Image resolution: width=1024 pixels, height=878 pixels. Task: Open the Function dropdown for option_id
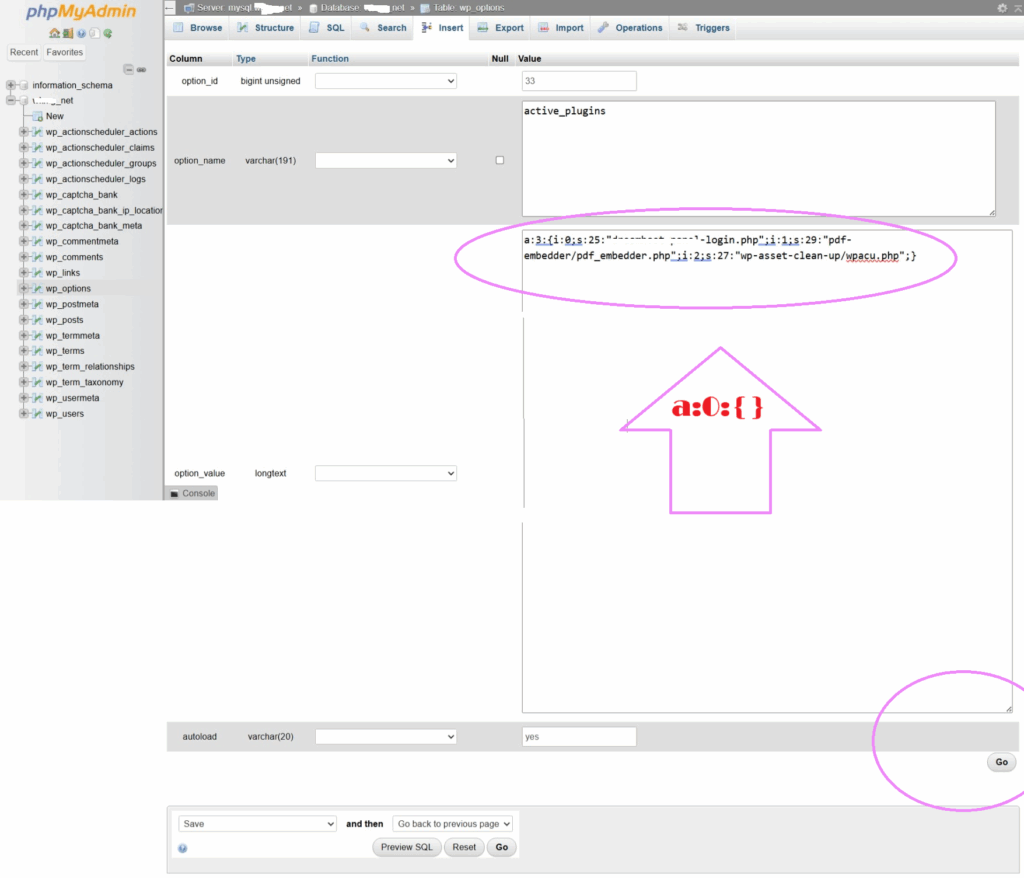tap(385, 81)
